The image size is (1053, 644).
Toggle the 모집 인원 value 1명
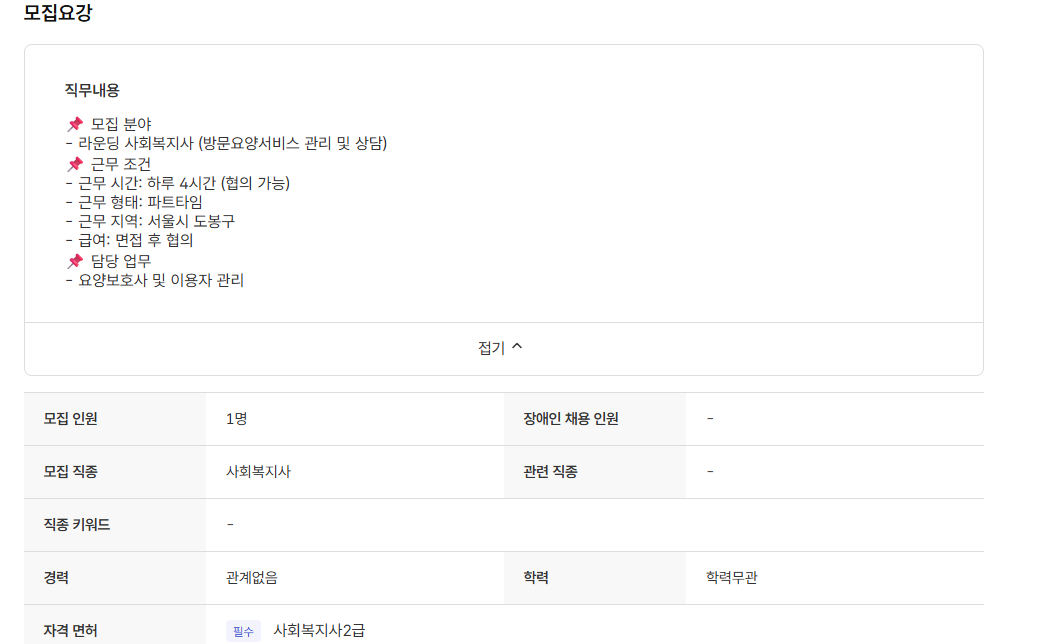tap(236, 419)
